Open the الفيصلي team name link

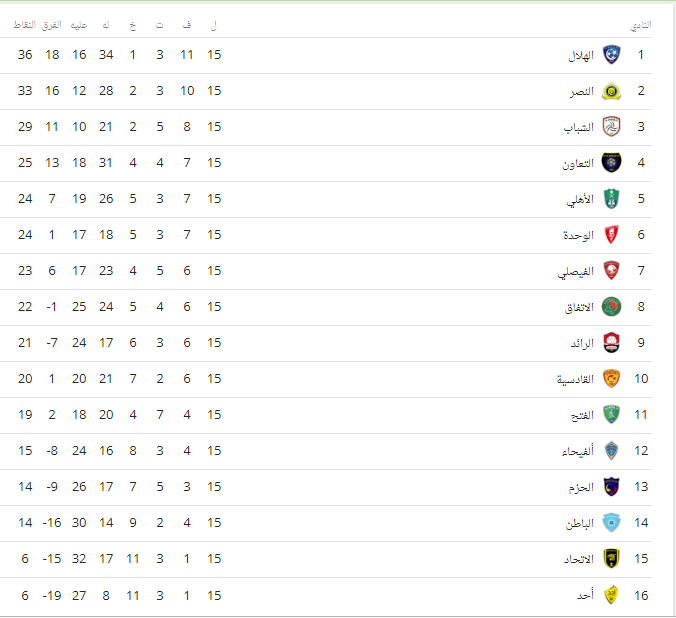(576, 272)
